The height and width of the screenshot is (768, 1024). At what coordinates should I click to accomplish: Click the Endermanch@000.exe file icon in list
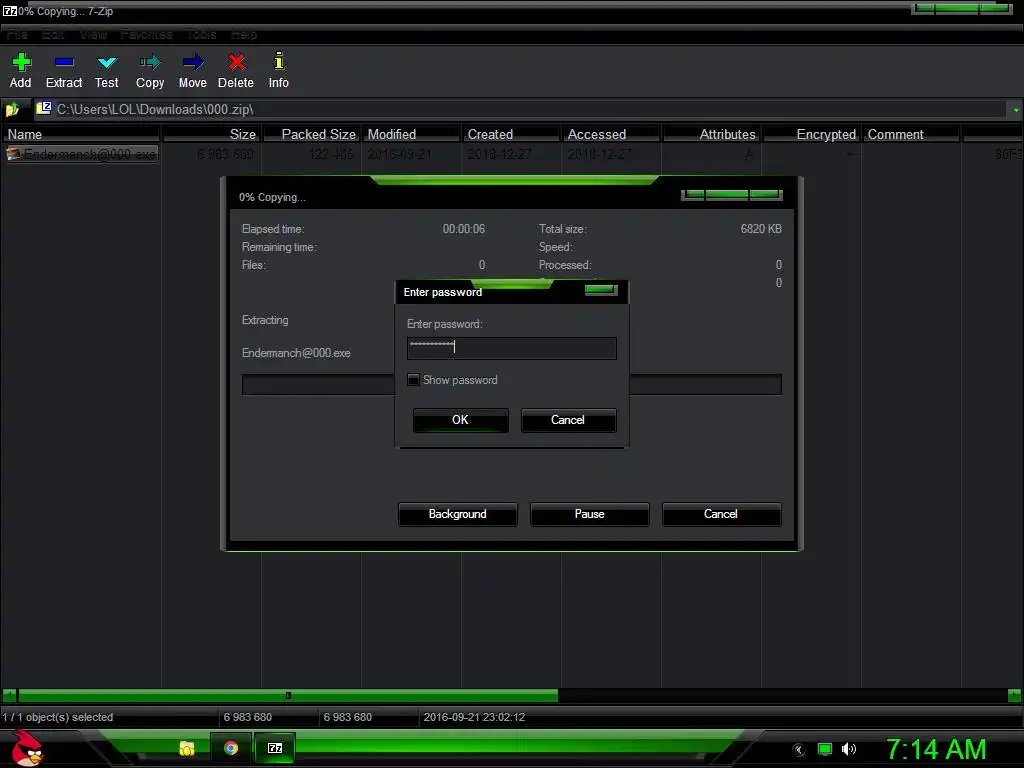13,154
